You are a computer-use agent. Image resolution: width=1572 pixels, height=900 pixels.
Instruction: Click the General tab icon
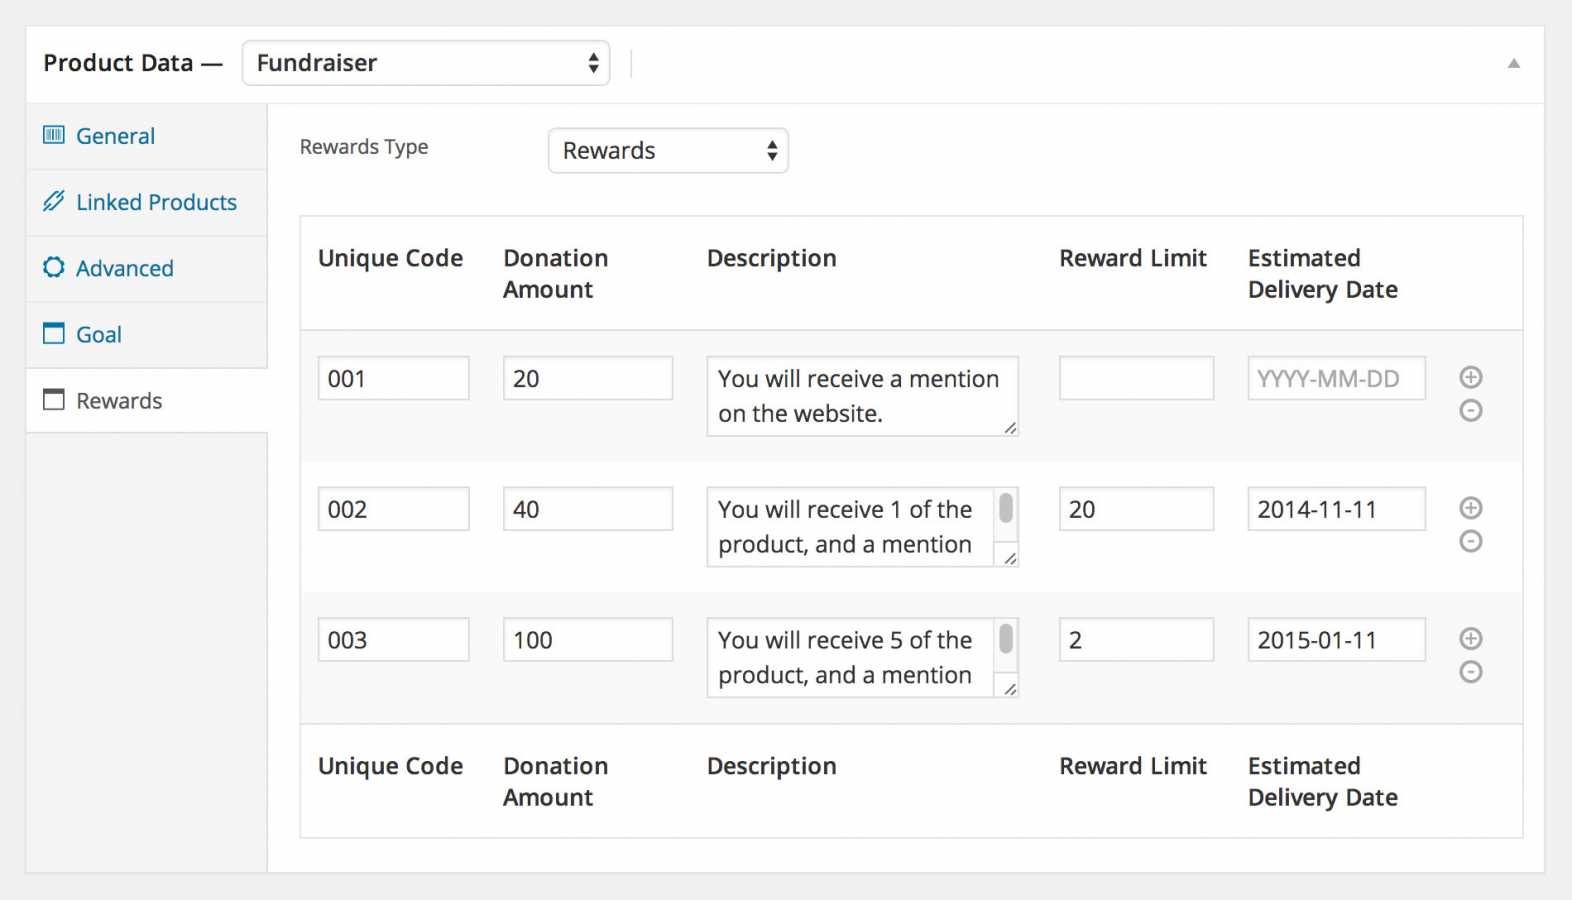coord(54,135)
